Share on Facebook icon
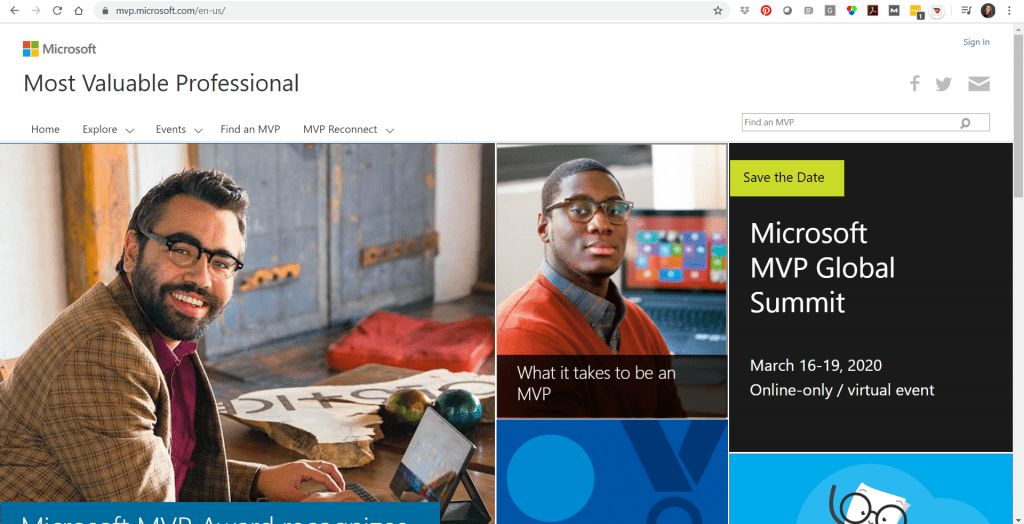The height and width of the screenshot is (524, 1024). pos(915,84)
